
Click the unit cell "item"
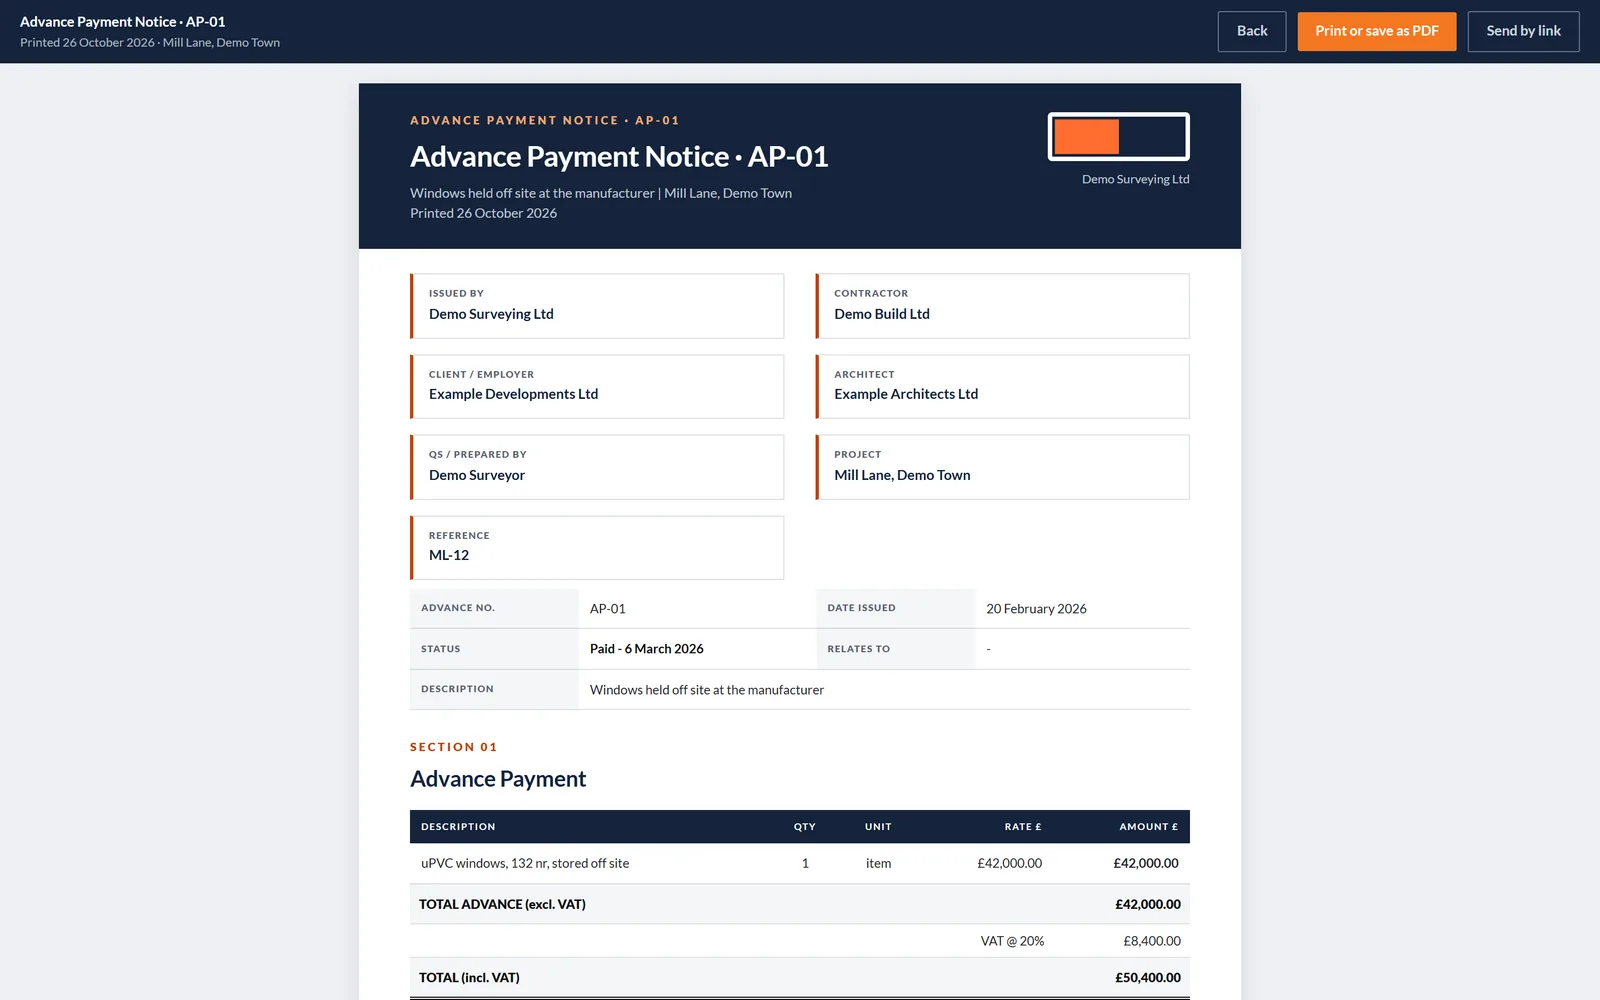[x=878, y=863]
